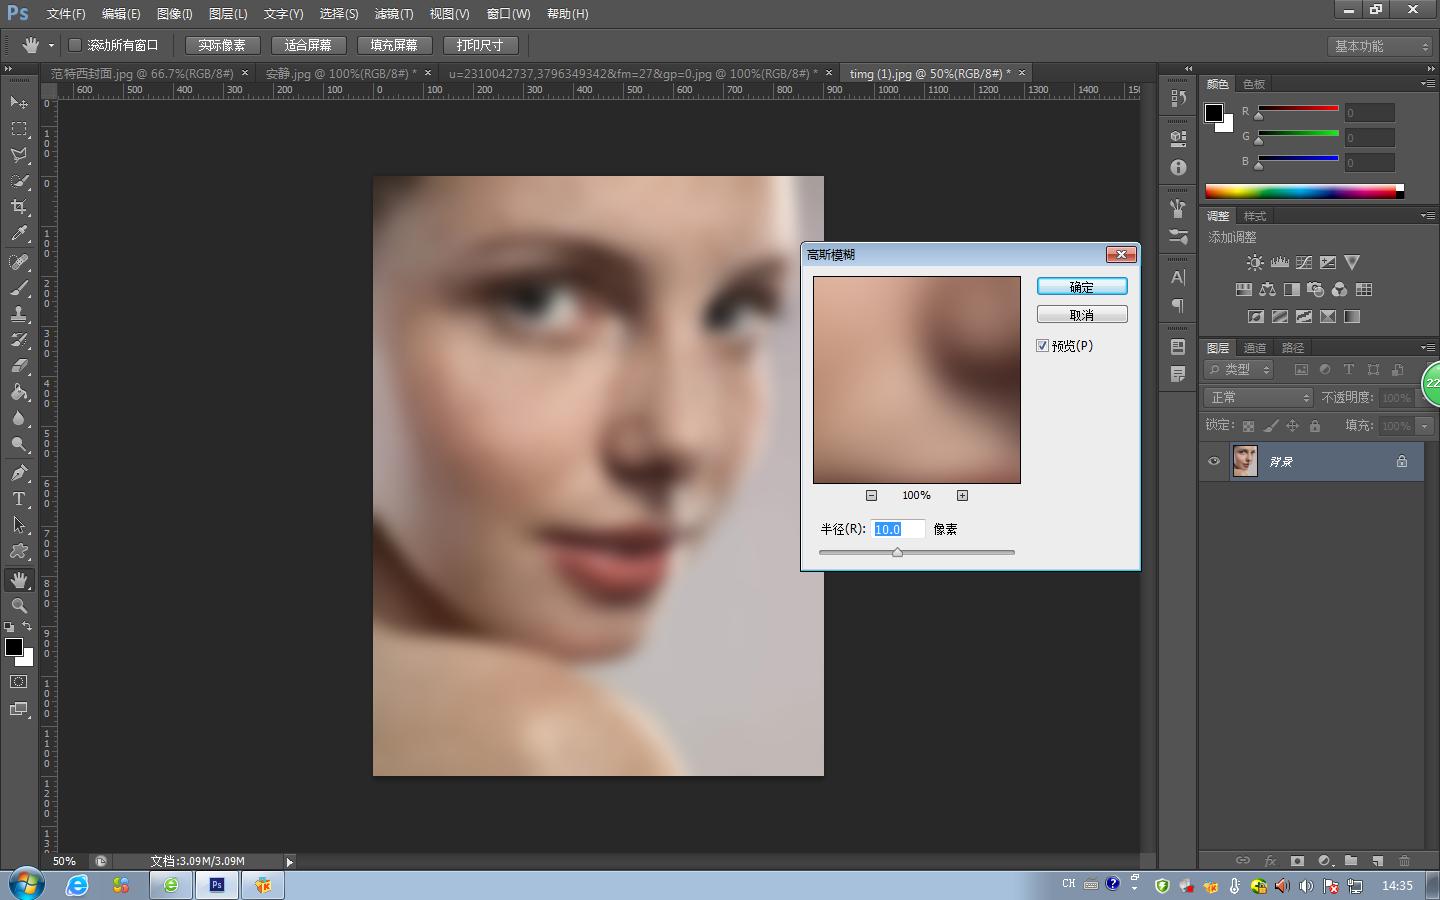Enable the 滚动所有窗口 checkbox

pos(75,45)
